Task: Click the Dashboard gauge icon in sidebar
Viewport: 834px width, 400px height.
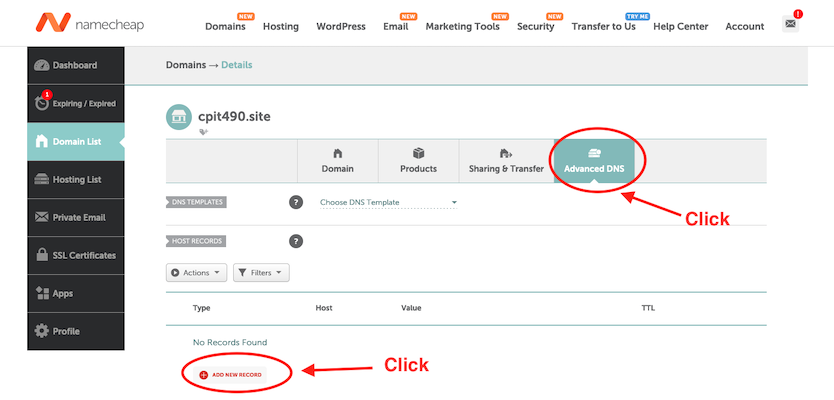Action: tap(42, 66)
